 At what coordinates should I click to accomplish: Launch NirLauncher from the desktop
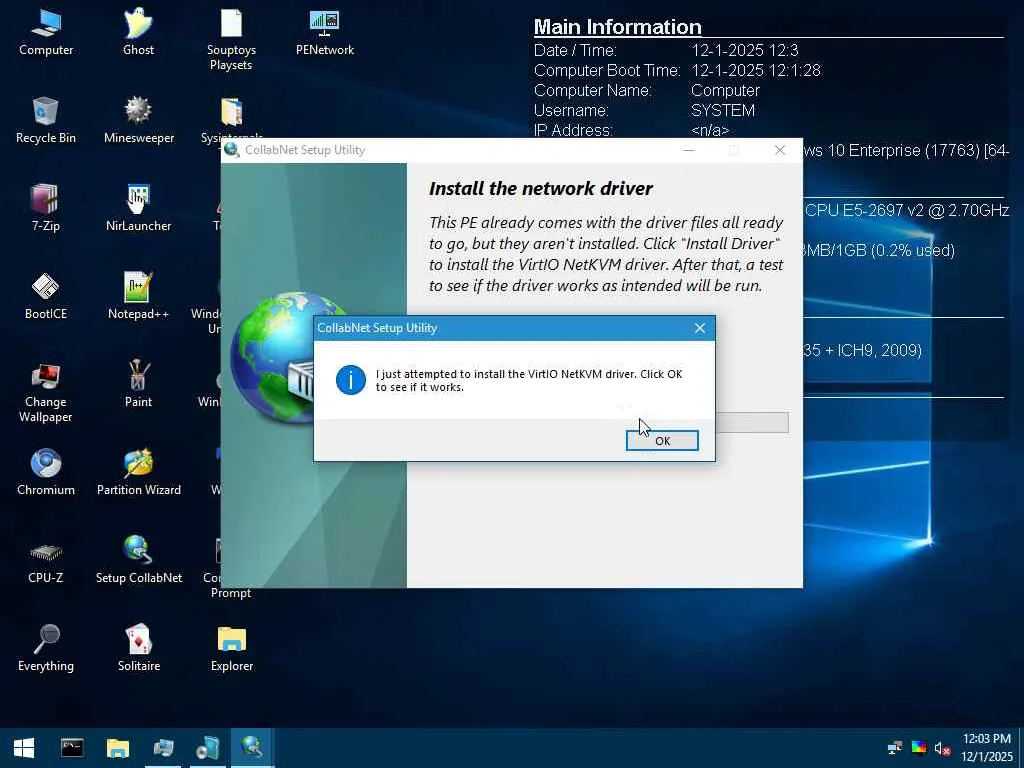[138, 208]
